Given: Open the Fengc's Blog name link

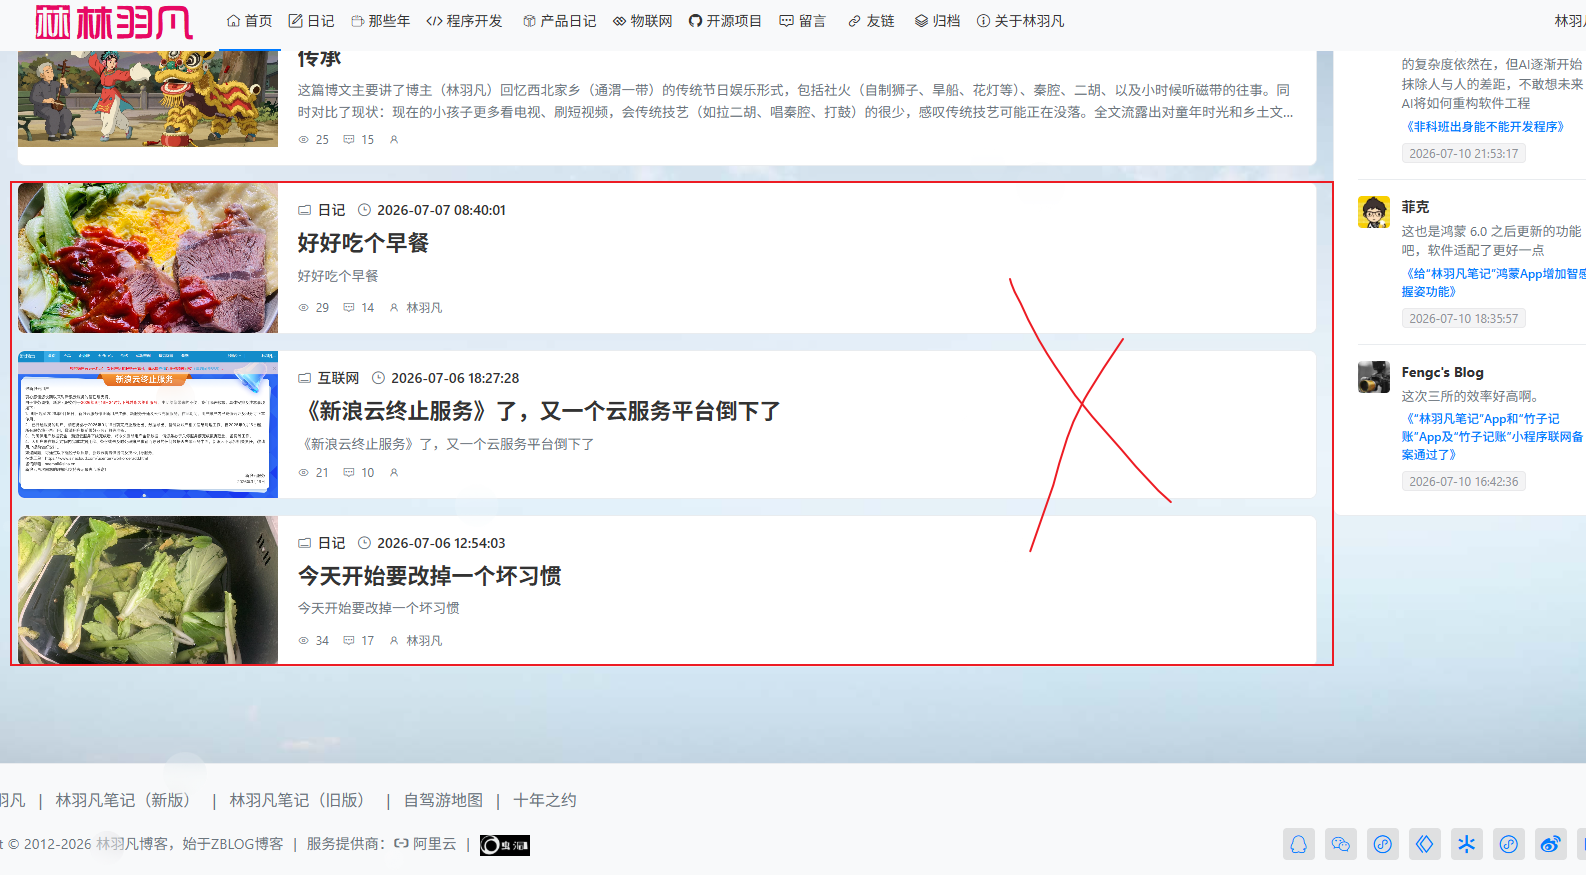Looking at the screenshot, I should pyautogui.click(x=1442, y=372).
